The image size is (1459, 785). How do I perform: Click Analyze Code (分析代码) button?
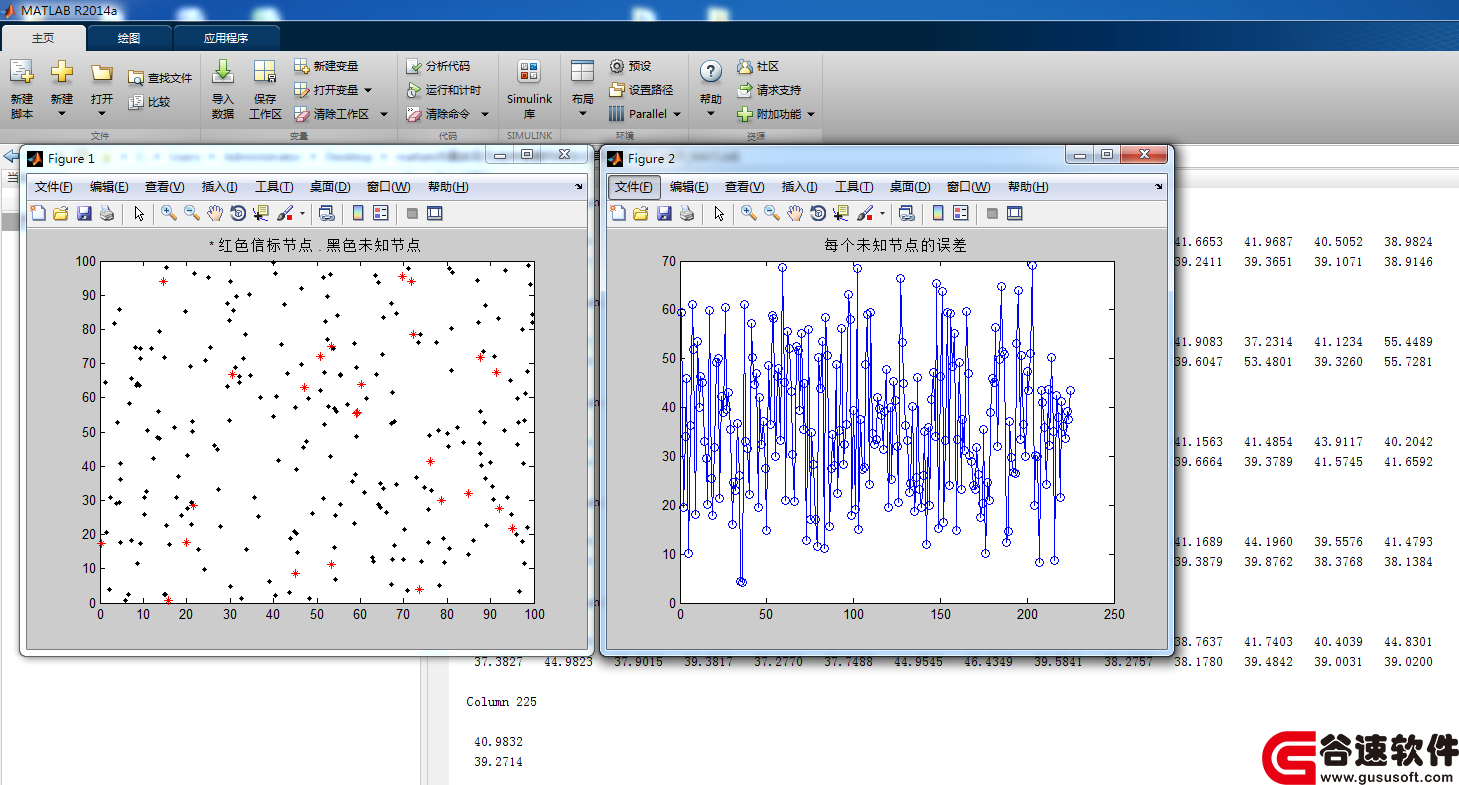pyautogui.click(x=438, y=66)
